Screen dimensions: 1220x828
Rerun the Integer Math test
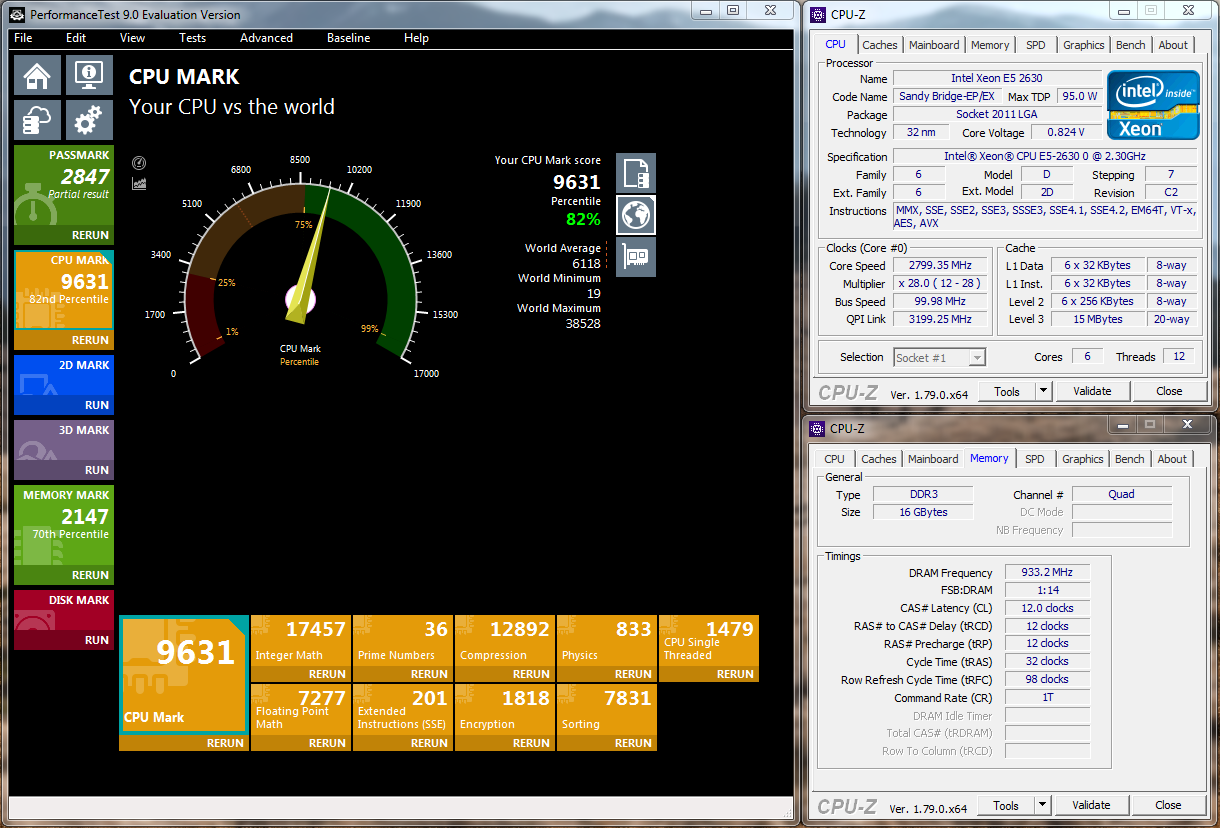click(327, 674)
